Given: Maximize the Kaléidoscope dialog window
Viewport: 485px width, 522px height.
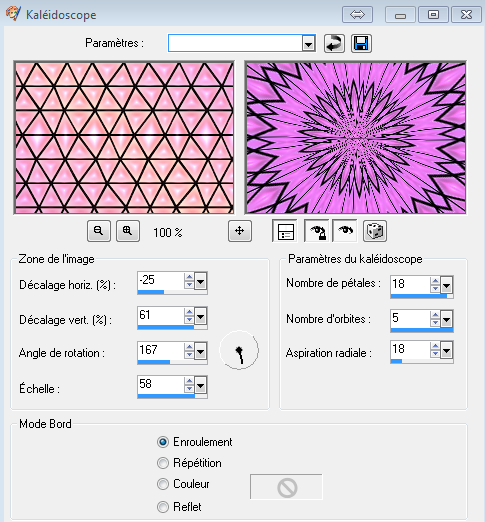Looking at the screenshot, I should 433,15.
